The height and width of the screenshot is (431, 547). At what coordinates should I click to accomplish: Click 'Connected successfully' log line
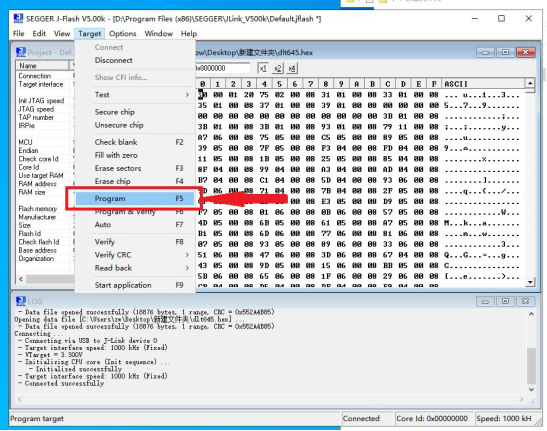coord(61,383)
